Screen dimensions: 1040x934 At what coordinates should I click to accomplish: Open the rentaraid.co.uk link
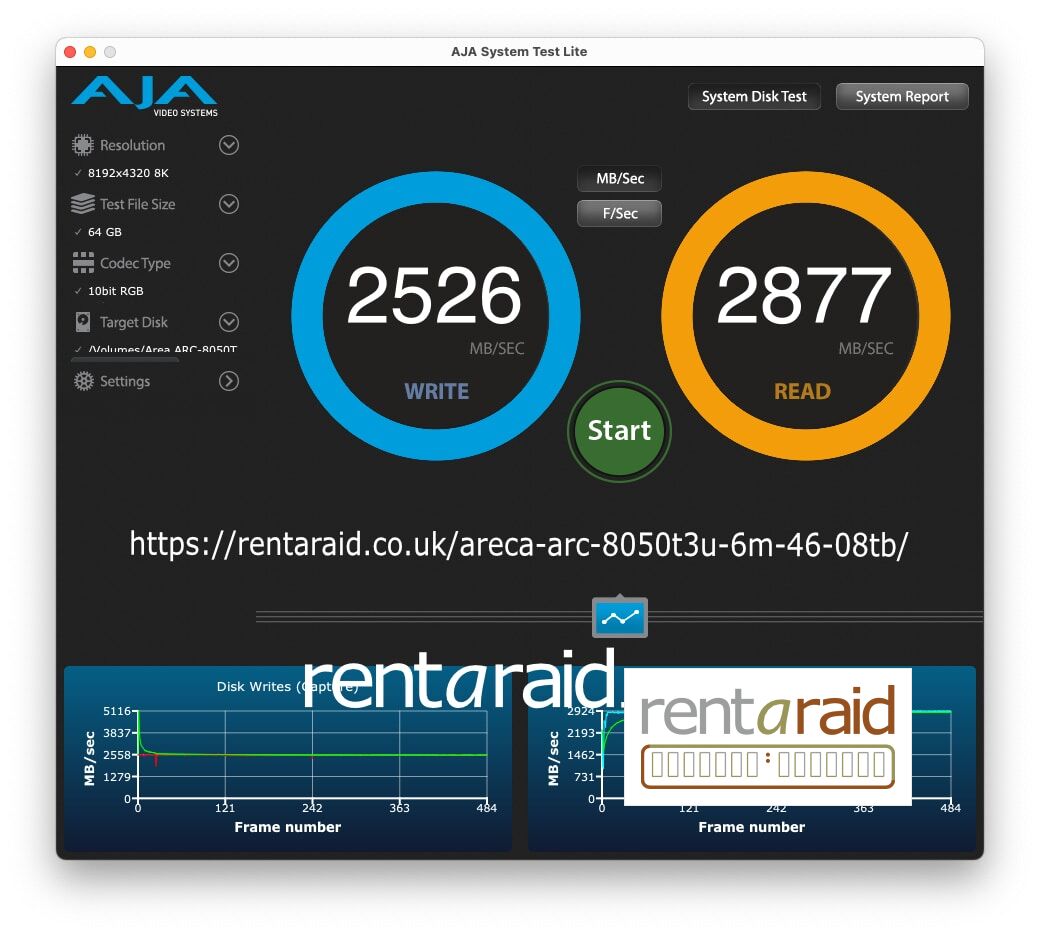[x=519, y=545]
